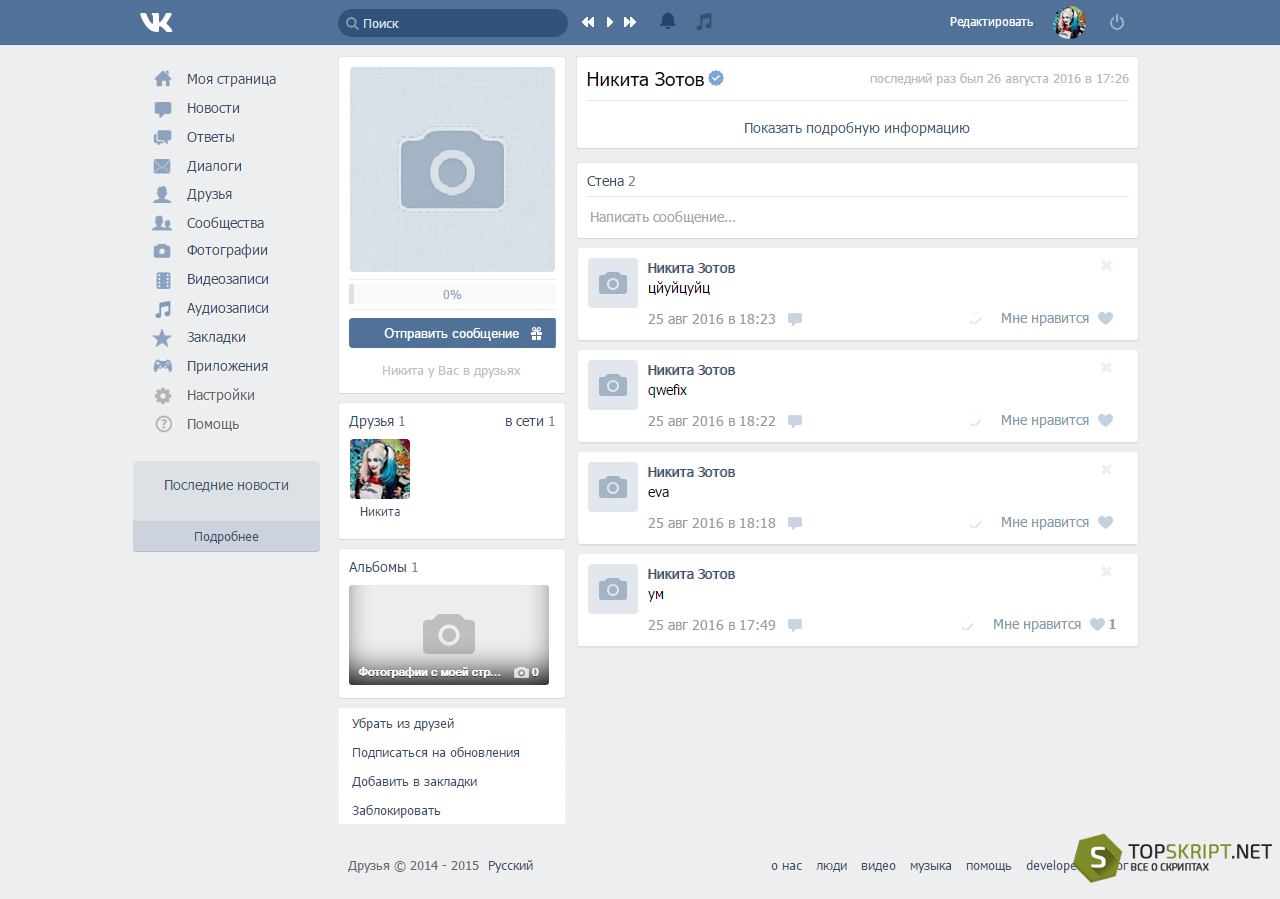
Task: Click люди in footer
Action: point(831,866)
